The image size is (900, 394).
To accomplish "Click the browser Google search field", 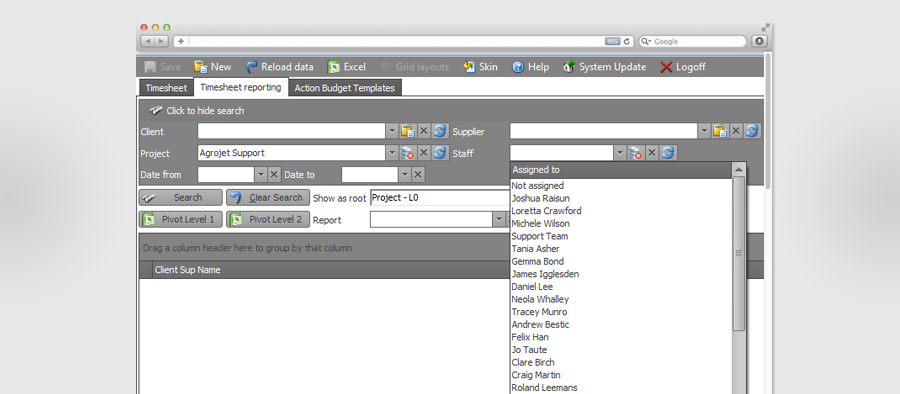I will pyautogui.click(x=693, y=41).
